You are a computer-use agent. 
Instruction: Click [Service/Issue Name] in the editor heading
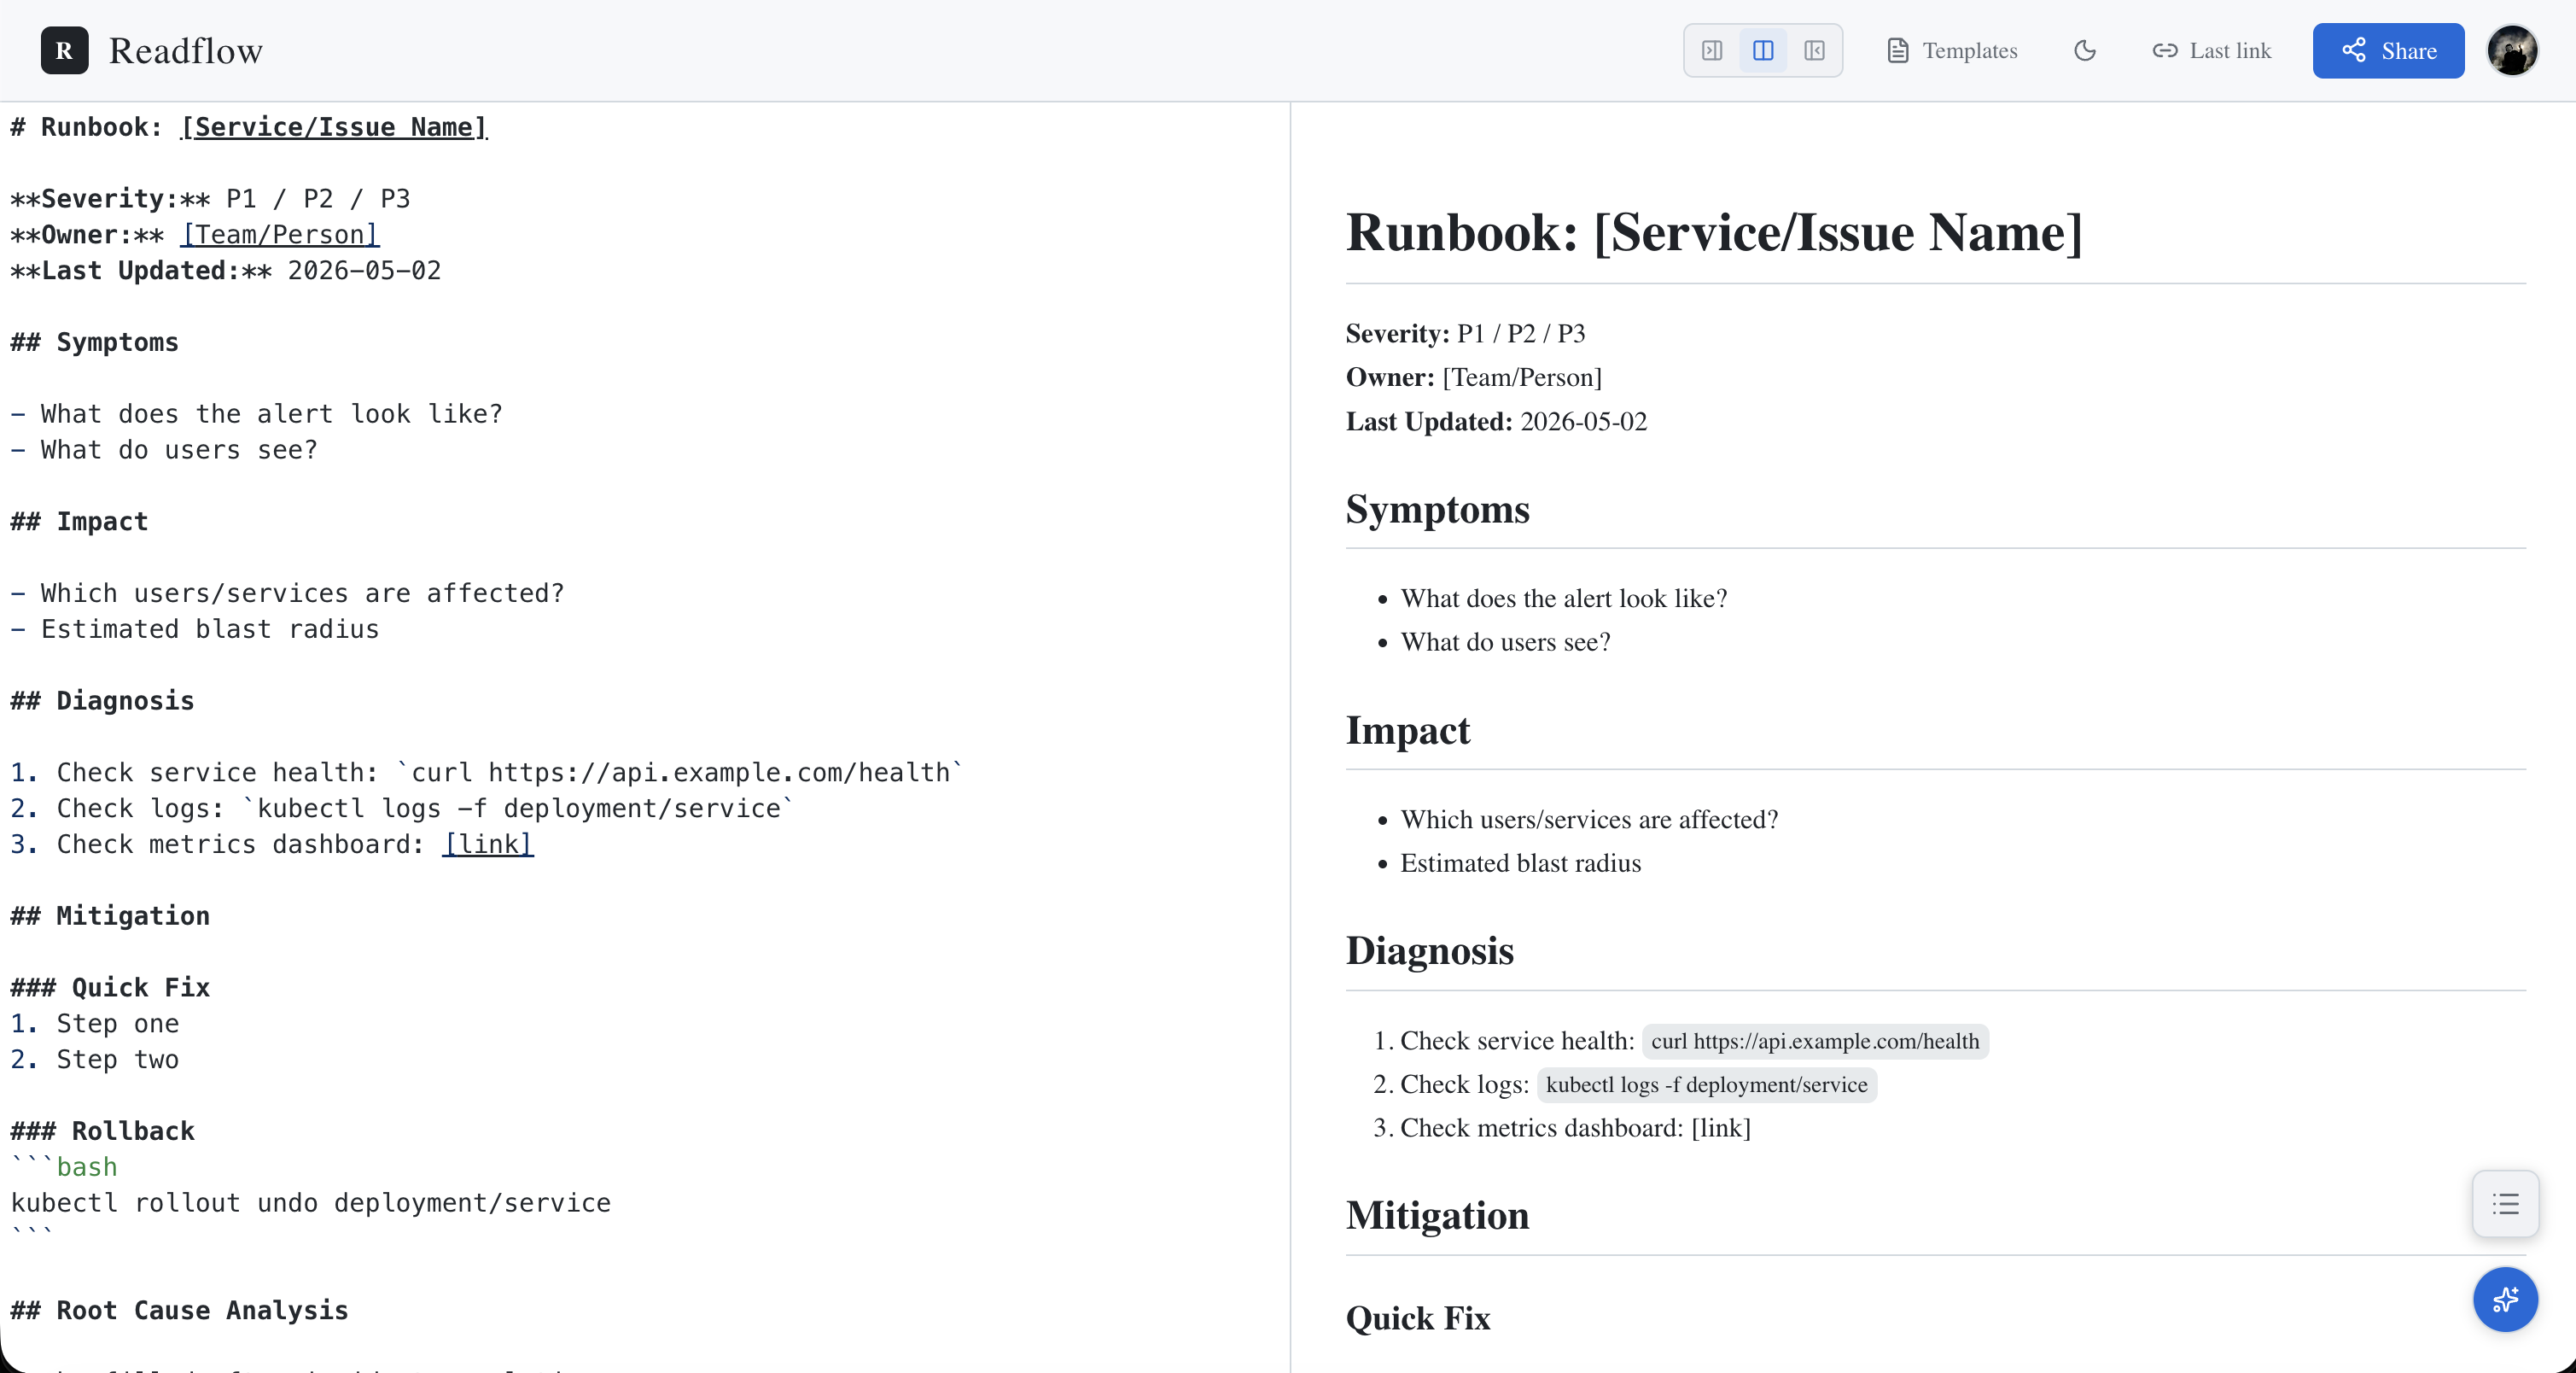334,127
